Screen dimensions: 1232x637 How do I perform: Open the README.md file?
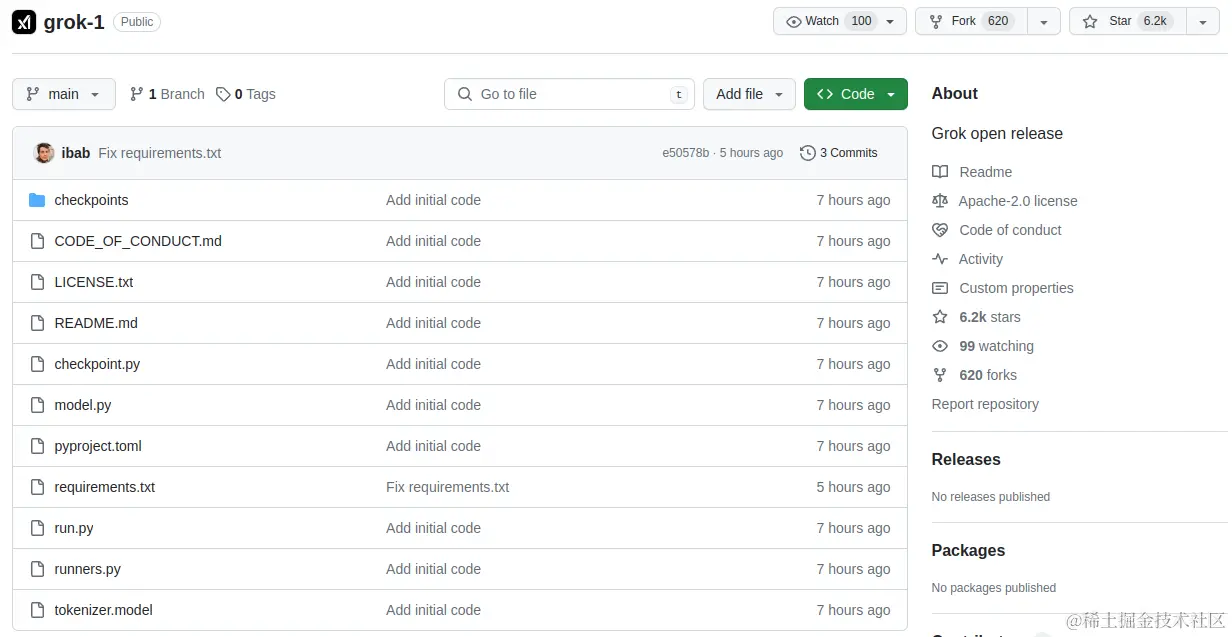(x=96, y=323)
